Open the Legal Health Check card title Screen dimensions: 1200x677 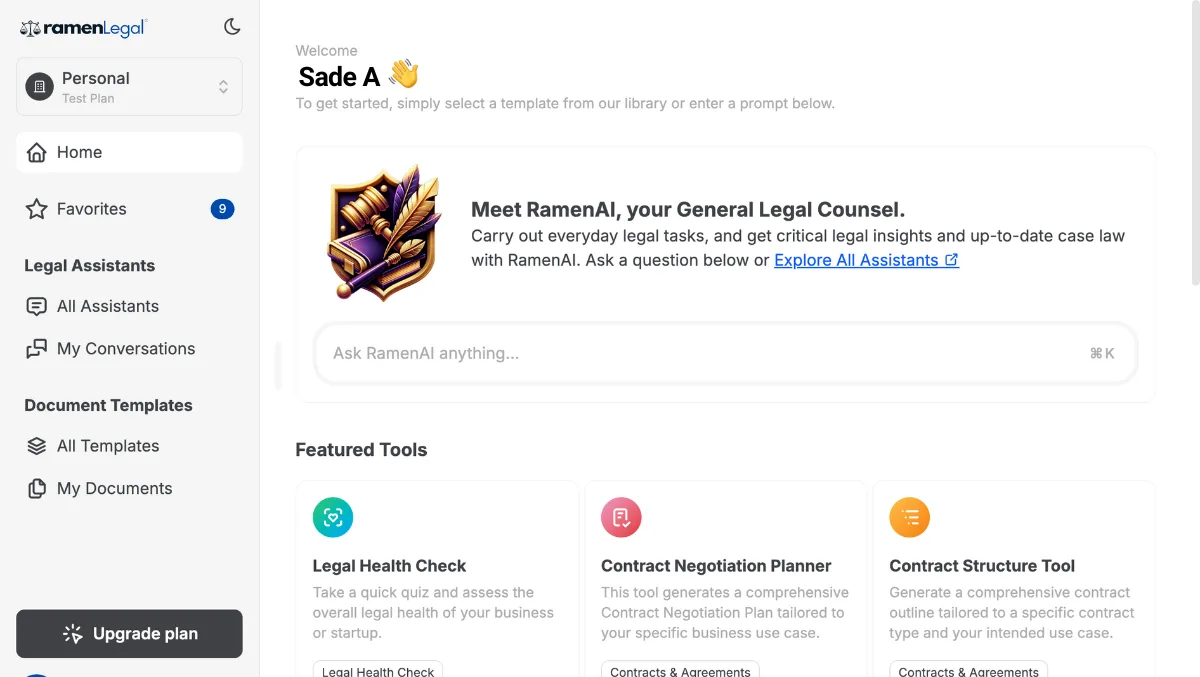(x=390, y=566)
